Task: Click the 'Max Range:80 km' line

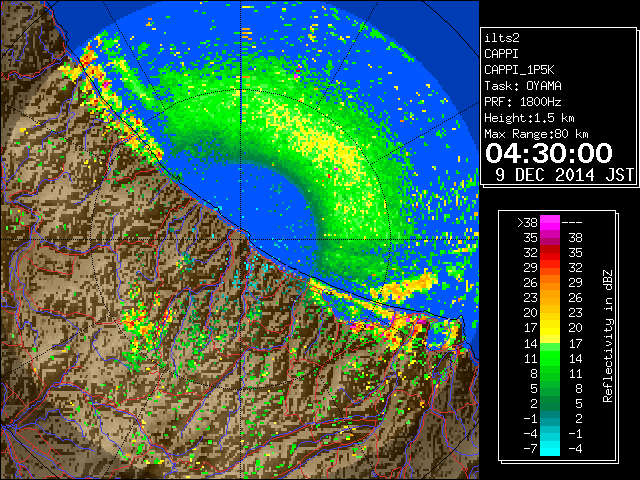Action: pos(536,134)
